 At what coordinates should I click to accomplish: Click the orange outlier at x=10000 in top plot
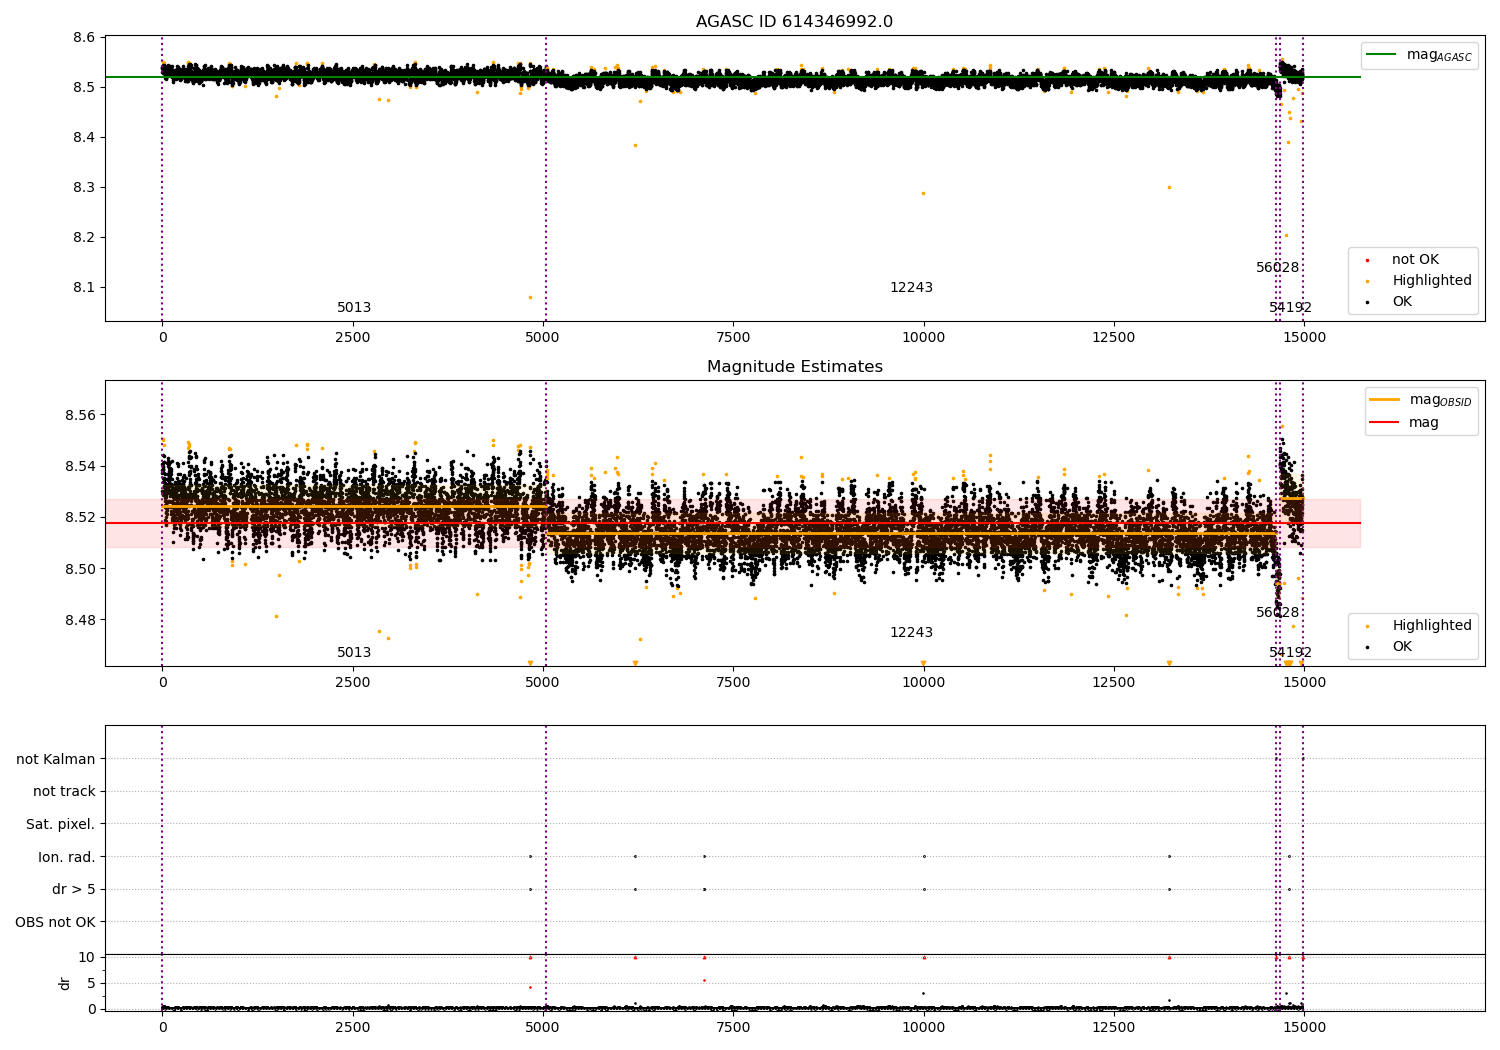923,193
